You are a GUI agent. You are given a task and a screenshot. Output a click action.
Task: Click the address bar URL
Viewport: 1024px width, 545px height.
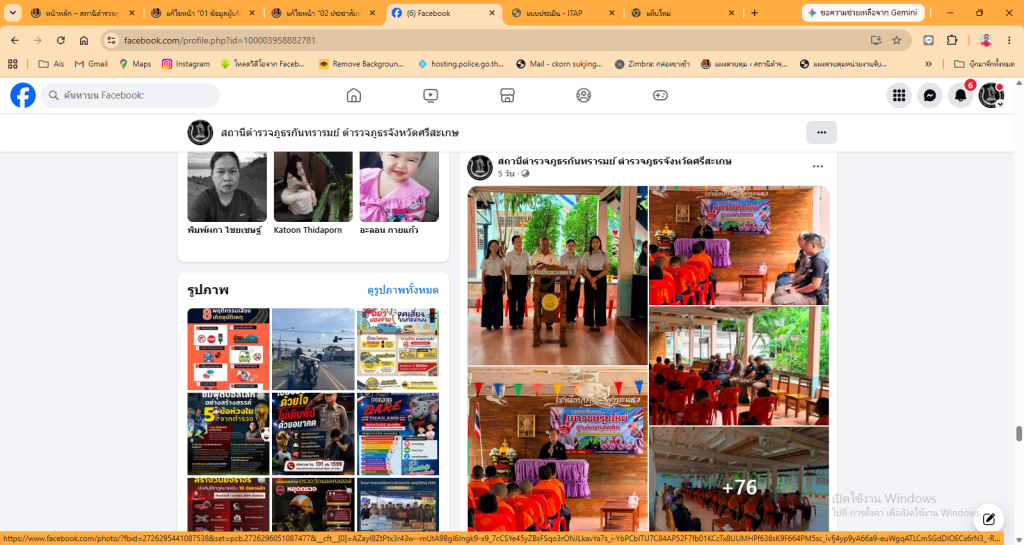(219, 40)
